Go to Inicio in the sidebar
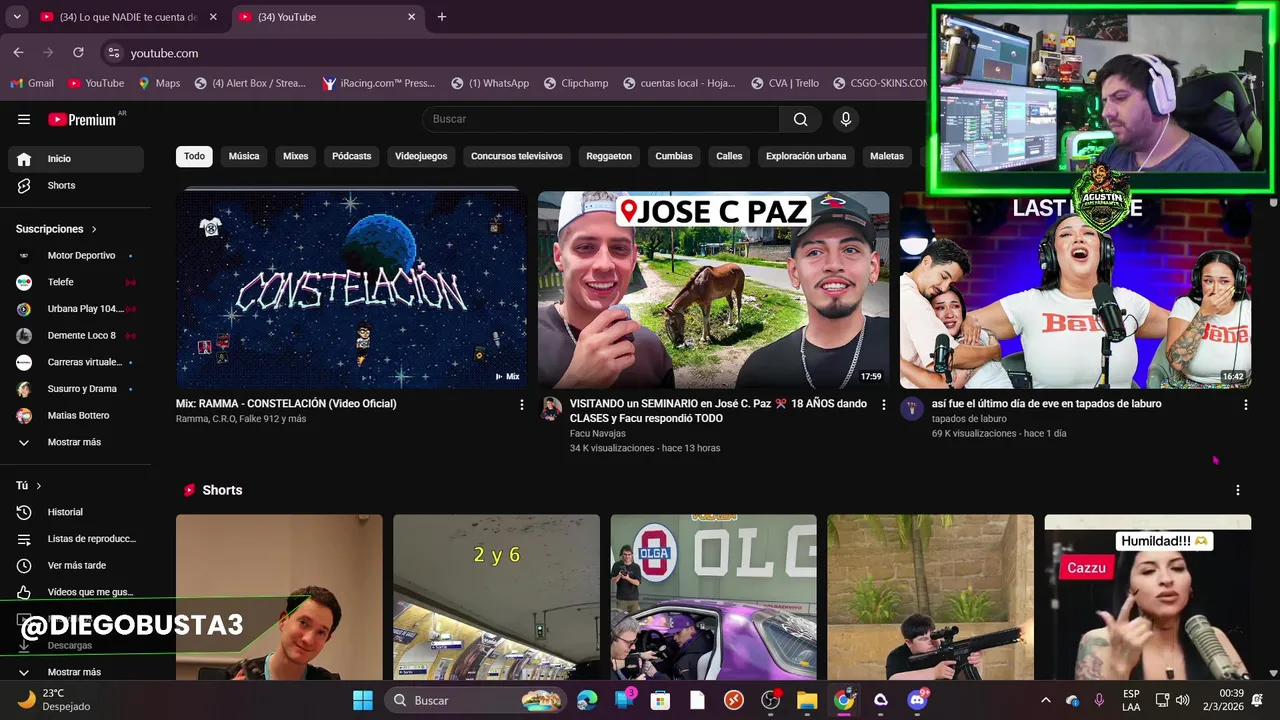1280x720 pixels. point(76,158)
